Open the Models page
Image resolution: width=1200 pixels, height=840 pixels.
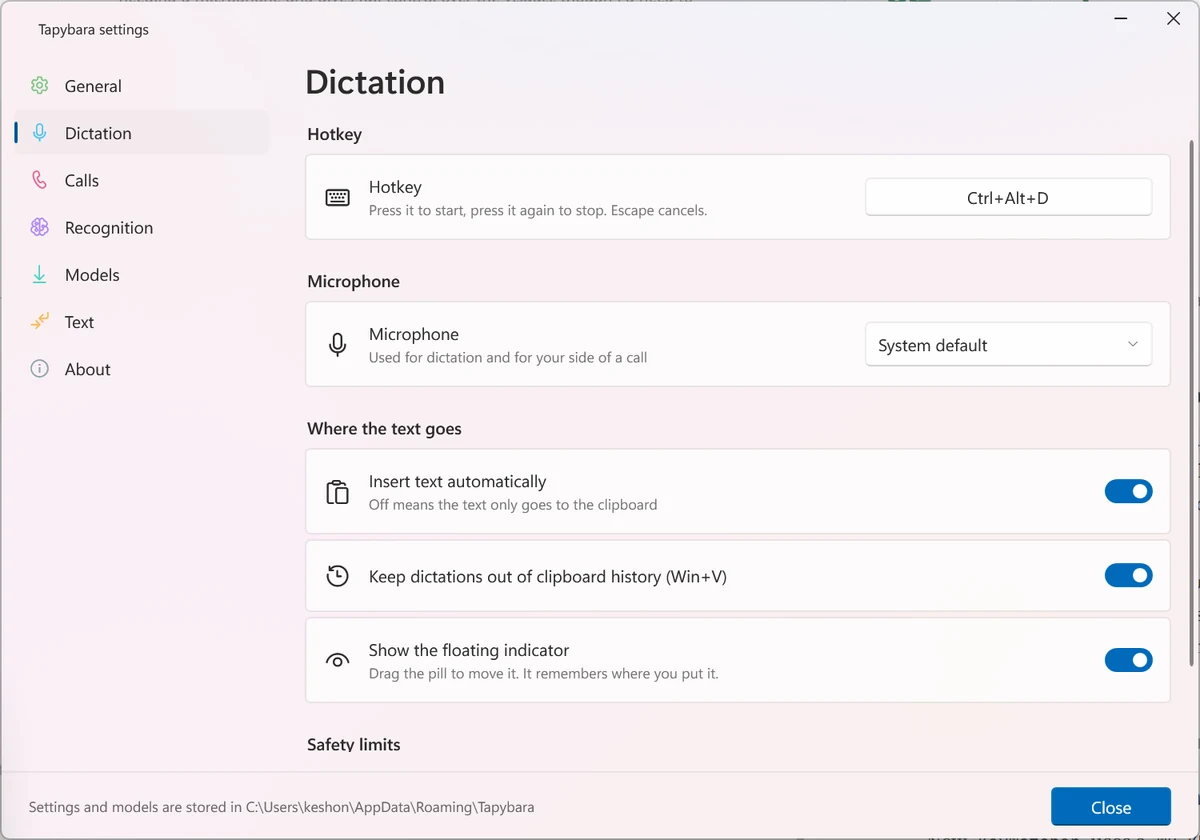(x=141, y=274)
